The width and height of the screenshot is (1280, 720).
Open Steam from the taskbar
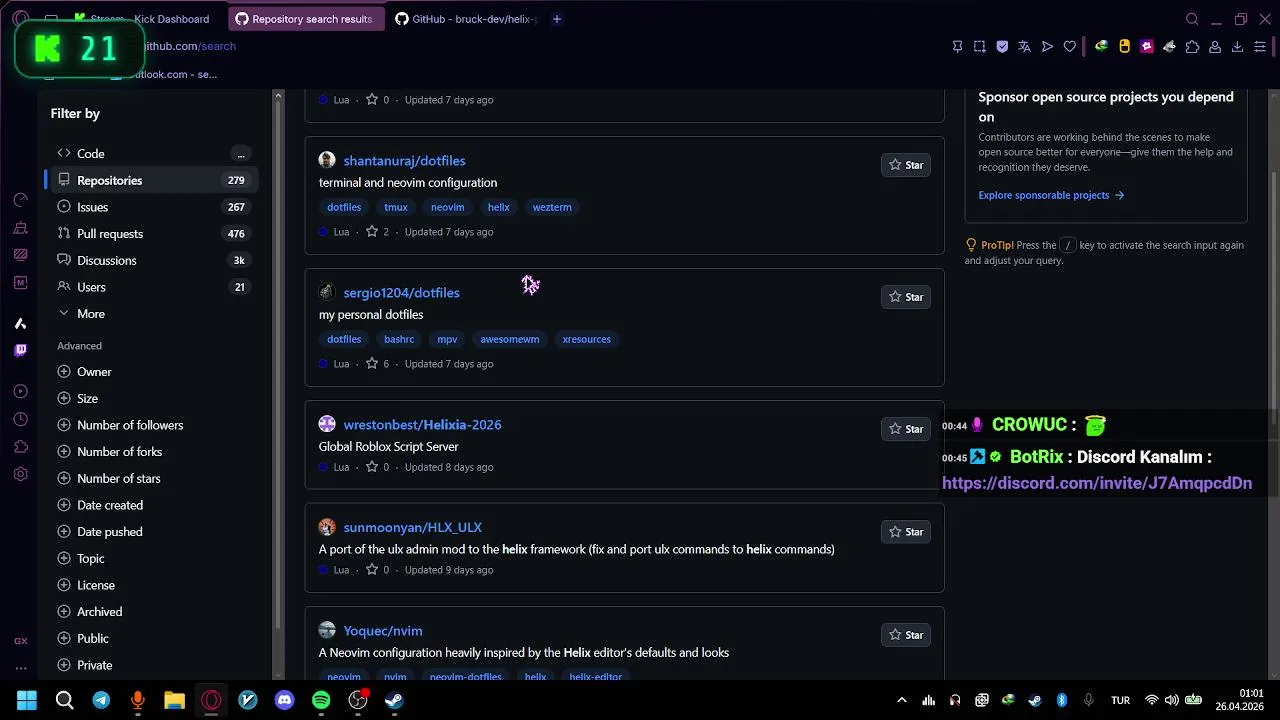pos(394,700)
